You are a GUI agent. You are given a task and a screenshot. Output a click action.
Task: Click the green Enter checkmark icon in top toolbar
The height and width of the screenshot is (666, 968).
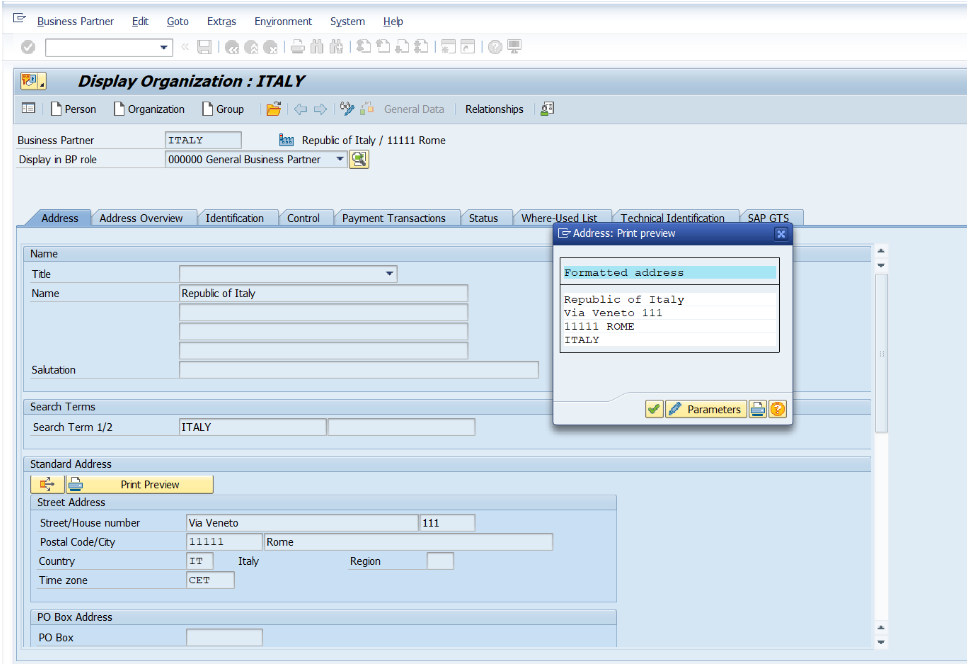tap(28, 47)
